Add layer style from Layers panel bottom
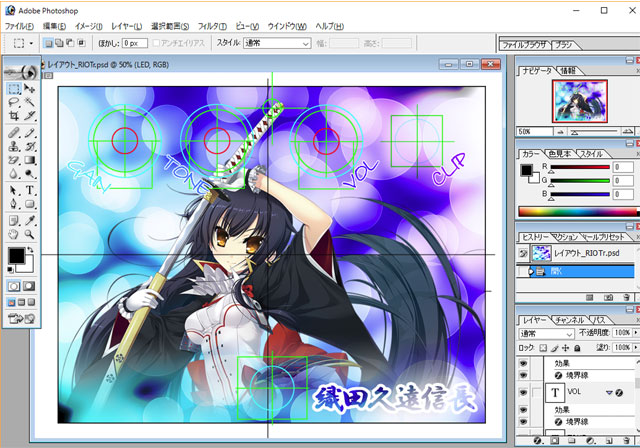640x448 pixels. [x=537, y=441]
